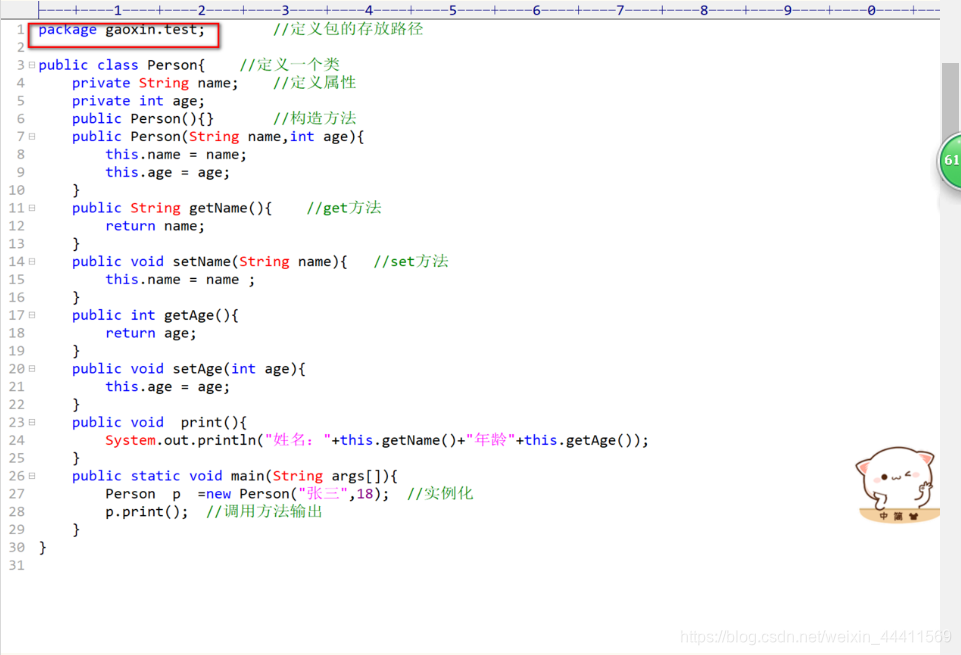Click the text 'package gaoxin.test;'
This screenshot has height=655, width=961.
121,29
